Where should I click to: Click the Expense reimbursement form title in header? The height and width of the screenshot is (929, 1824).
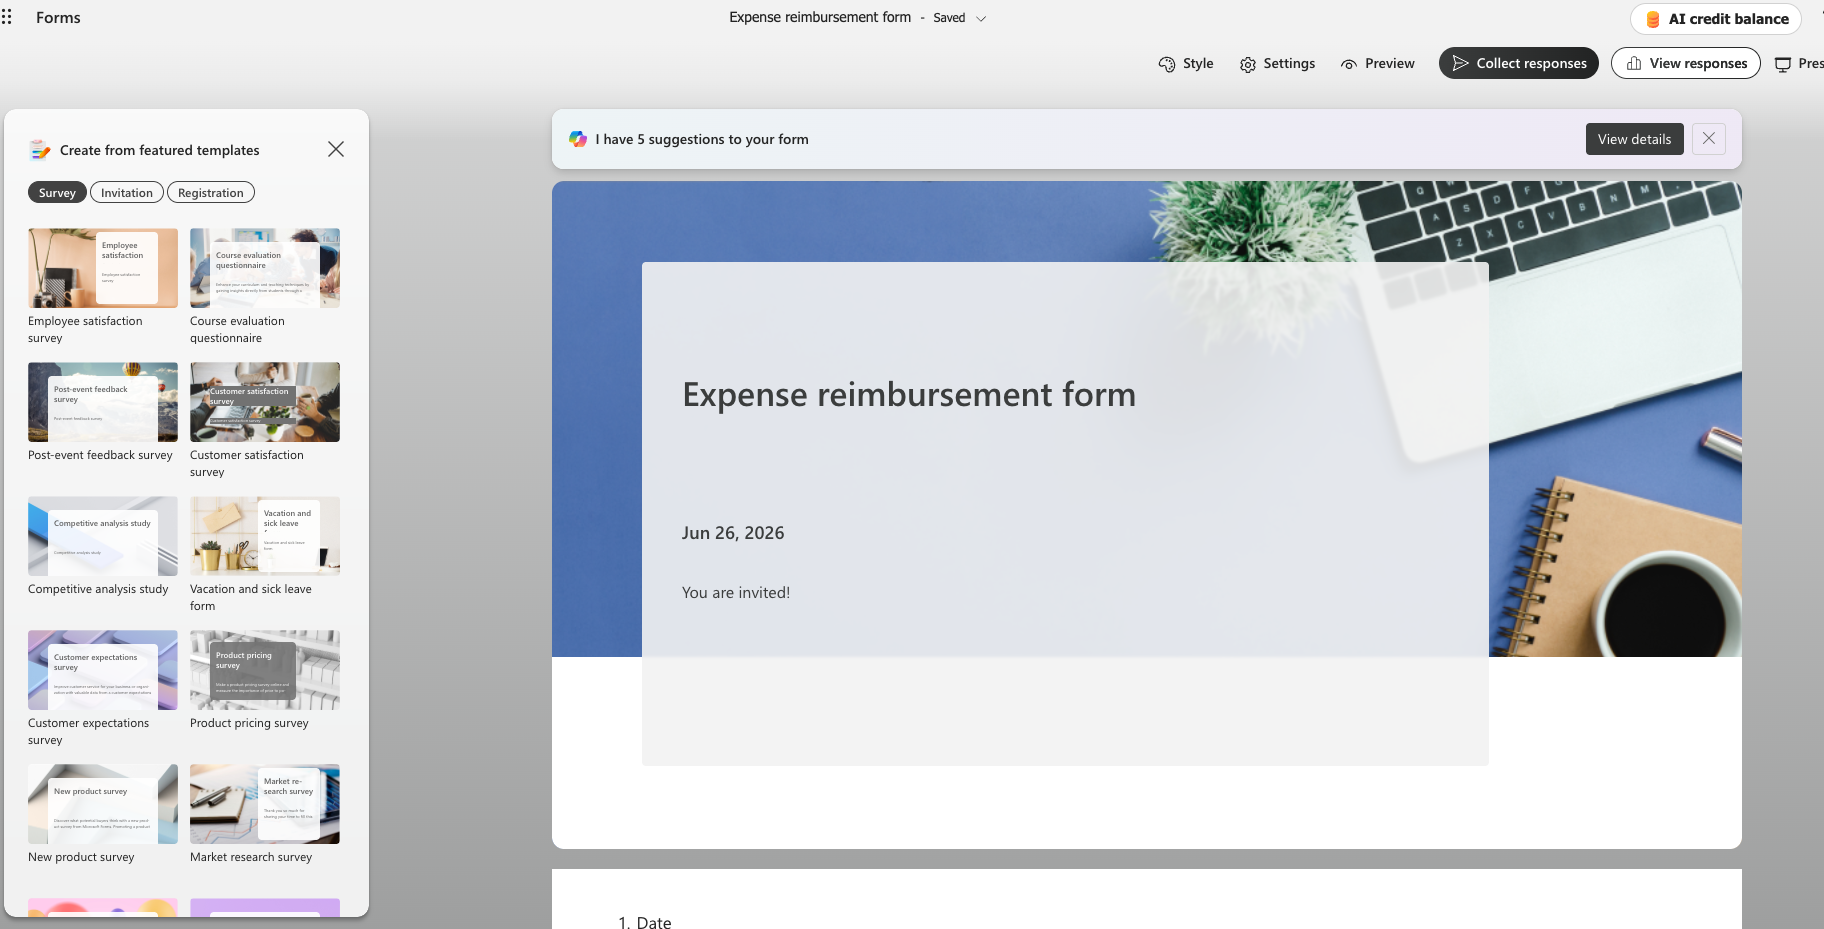[x=820, y=17]
